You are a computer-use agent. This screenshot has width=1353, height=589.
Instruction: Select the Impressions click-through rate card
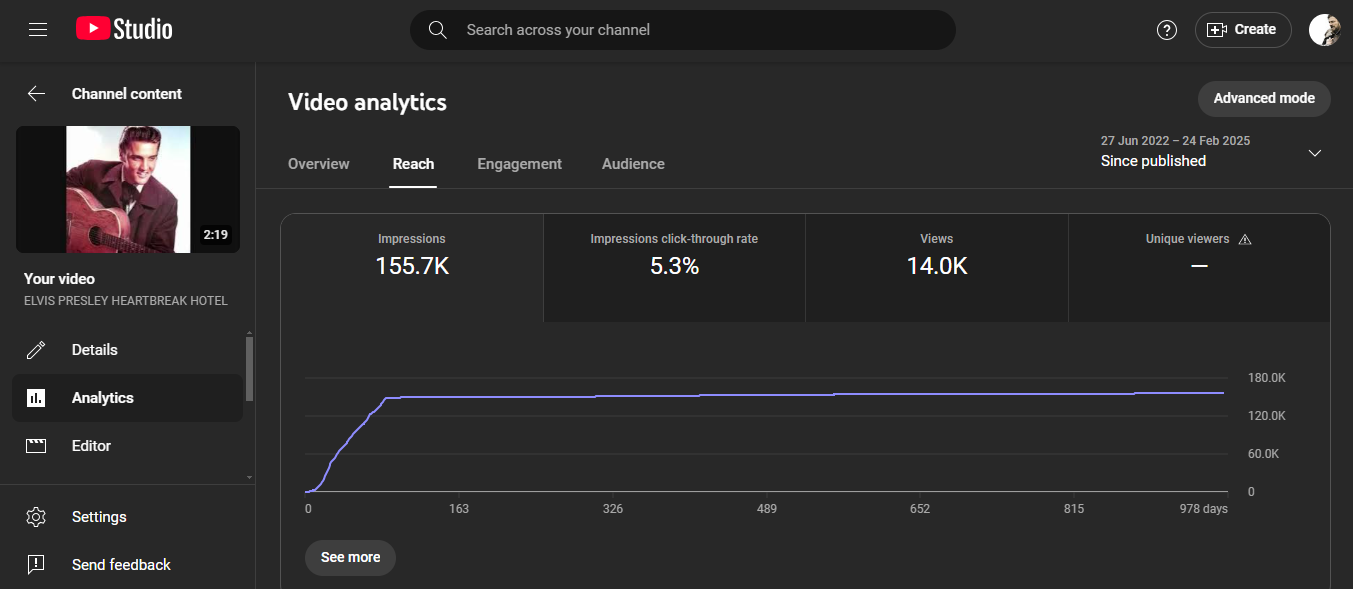[674, 268]
